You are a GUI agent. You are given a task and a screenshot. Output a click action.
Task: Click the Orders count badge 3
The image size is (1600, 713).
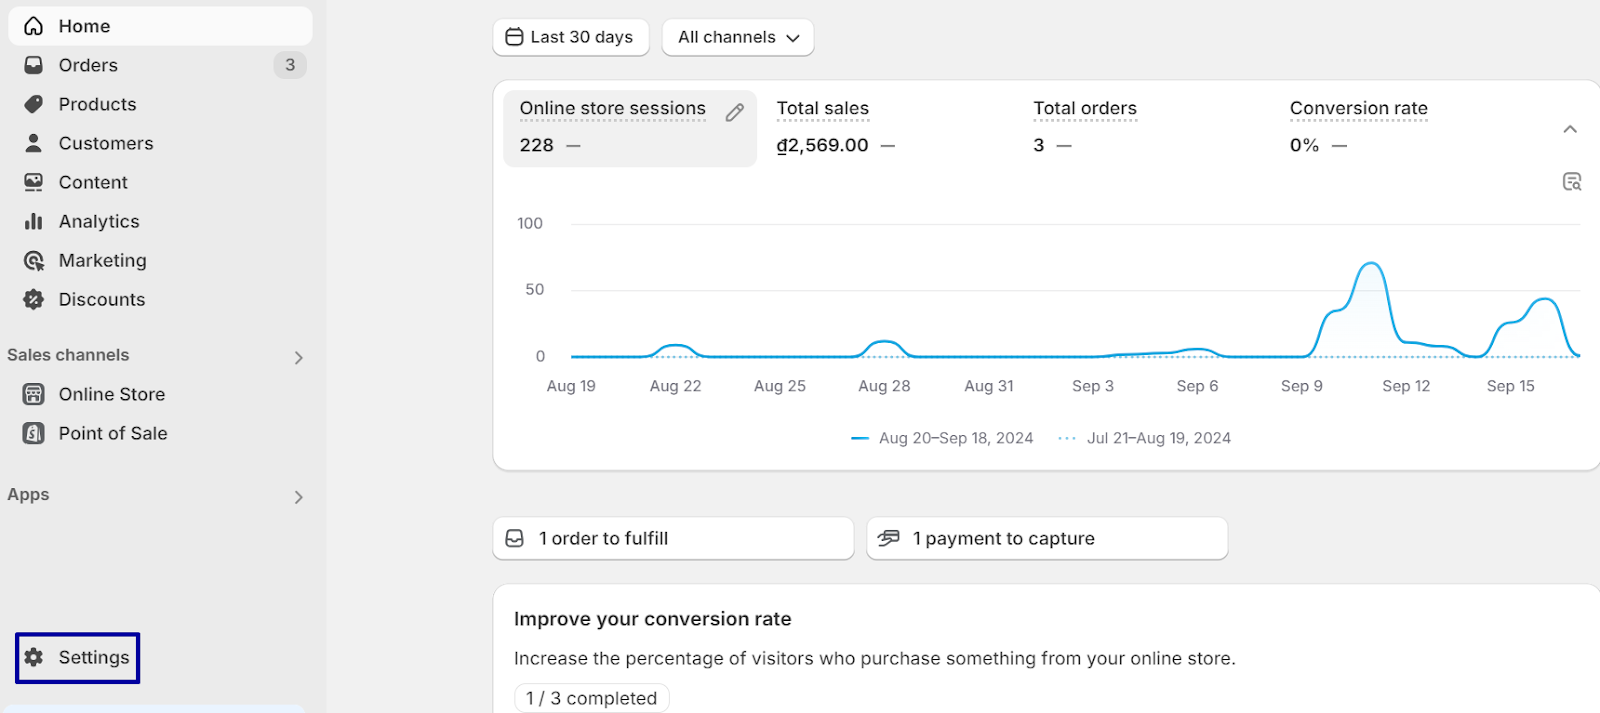(x=290, y=65)
